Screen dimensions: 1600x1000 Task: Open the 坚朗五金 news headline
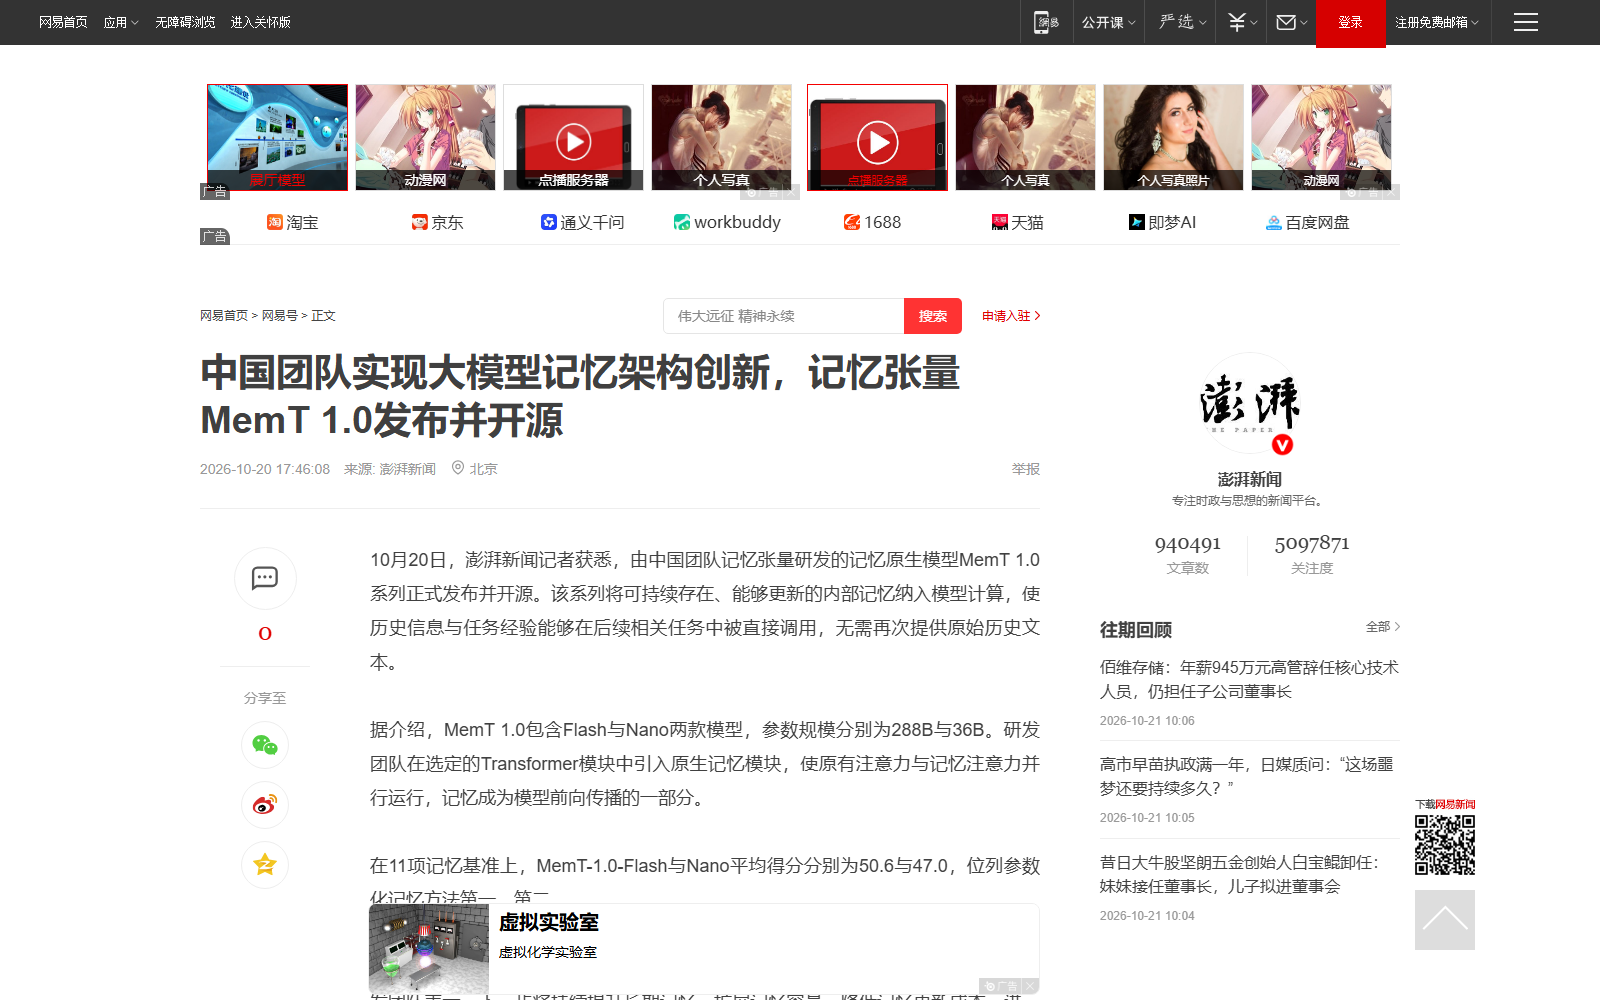(1240, 874)
